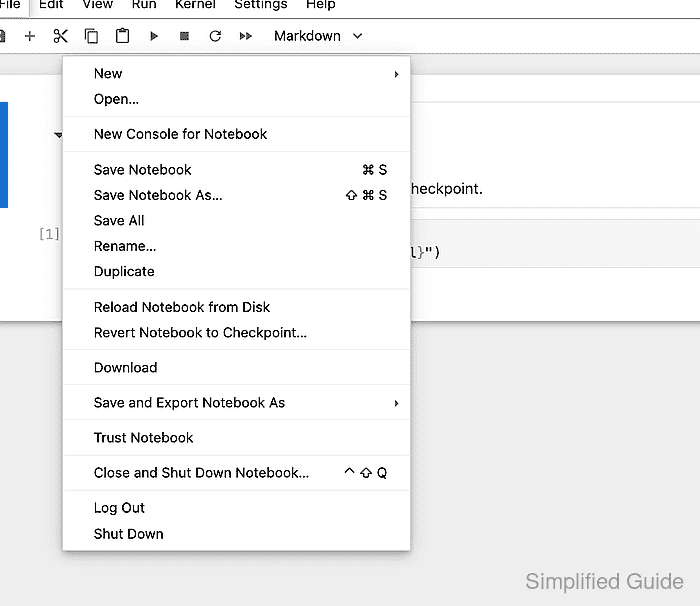This screenshot has width=700, height=606.
Task: Select New Console for Notebook
Action: pos(236,134)
